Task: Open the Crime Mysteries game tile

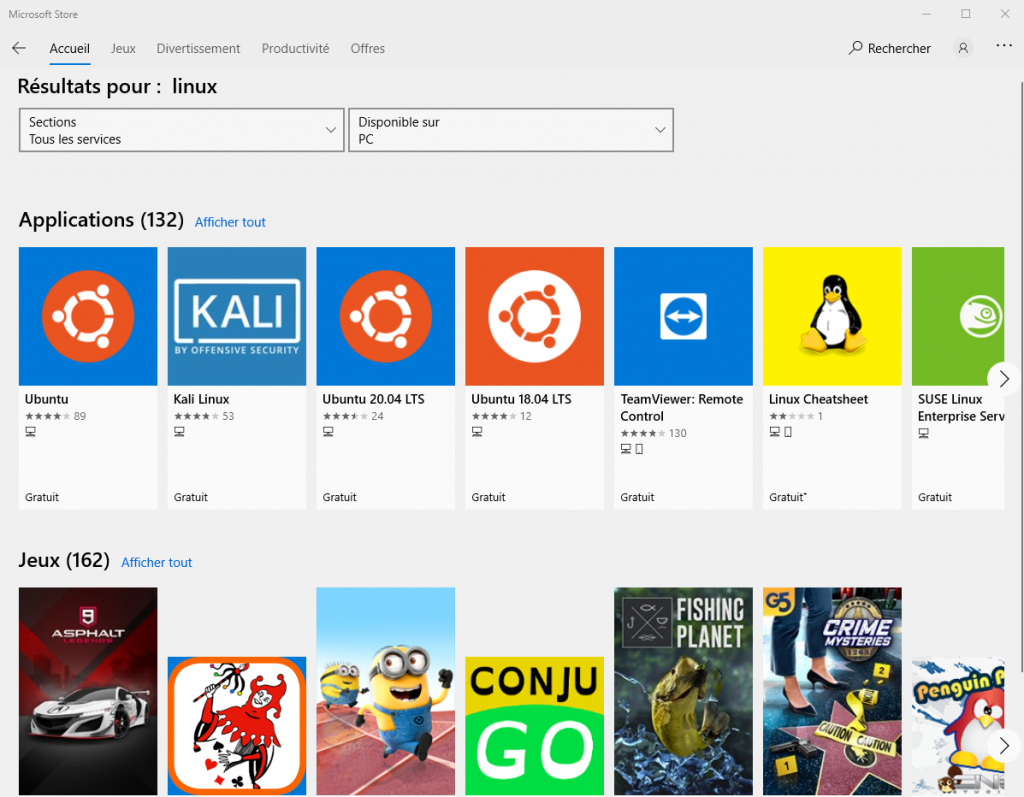Action: [833, 691]
